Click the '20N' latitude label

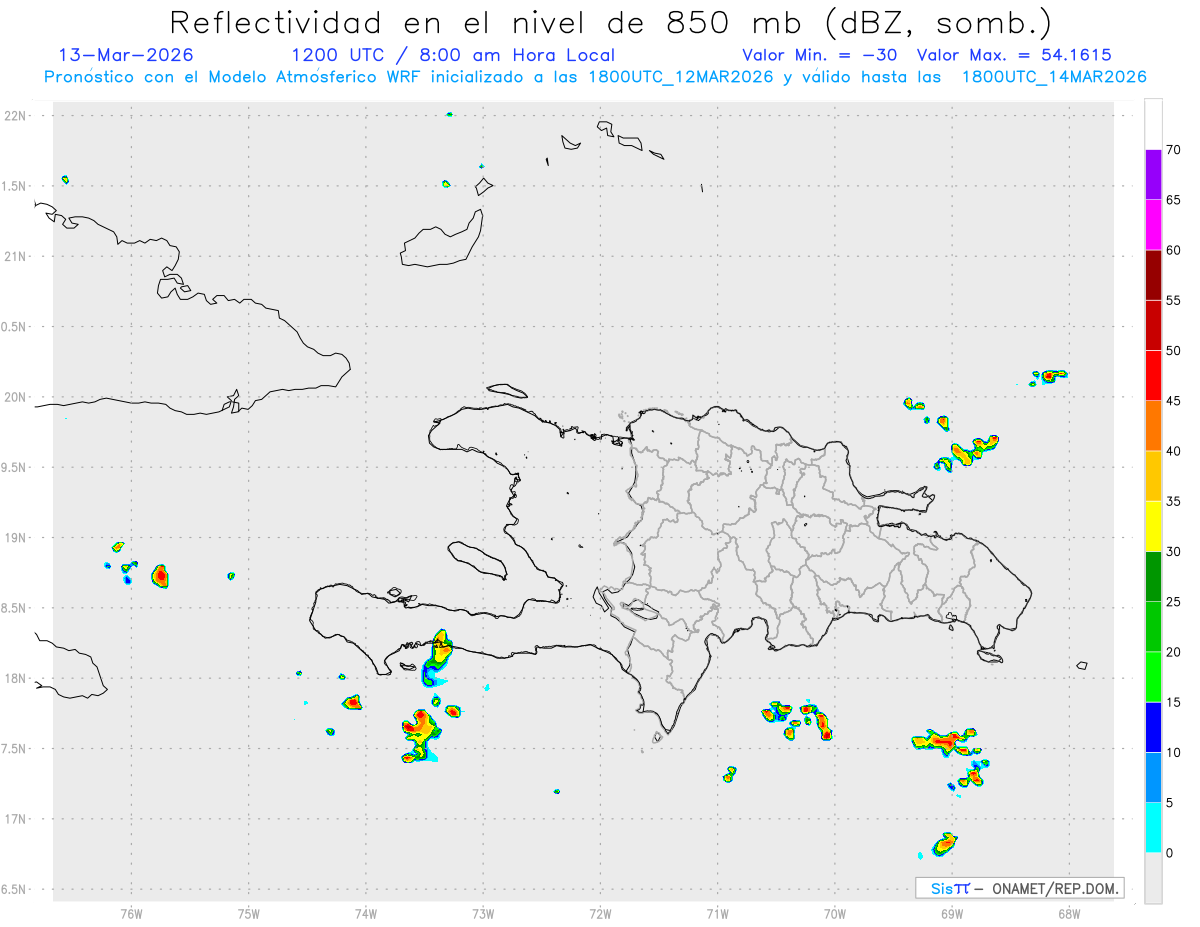tap(15, 397)
